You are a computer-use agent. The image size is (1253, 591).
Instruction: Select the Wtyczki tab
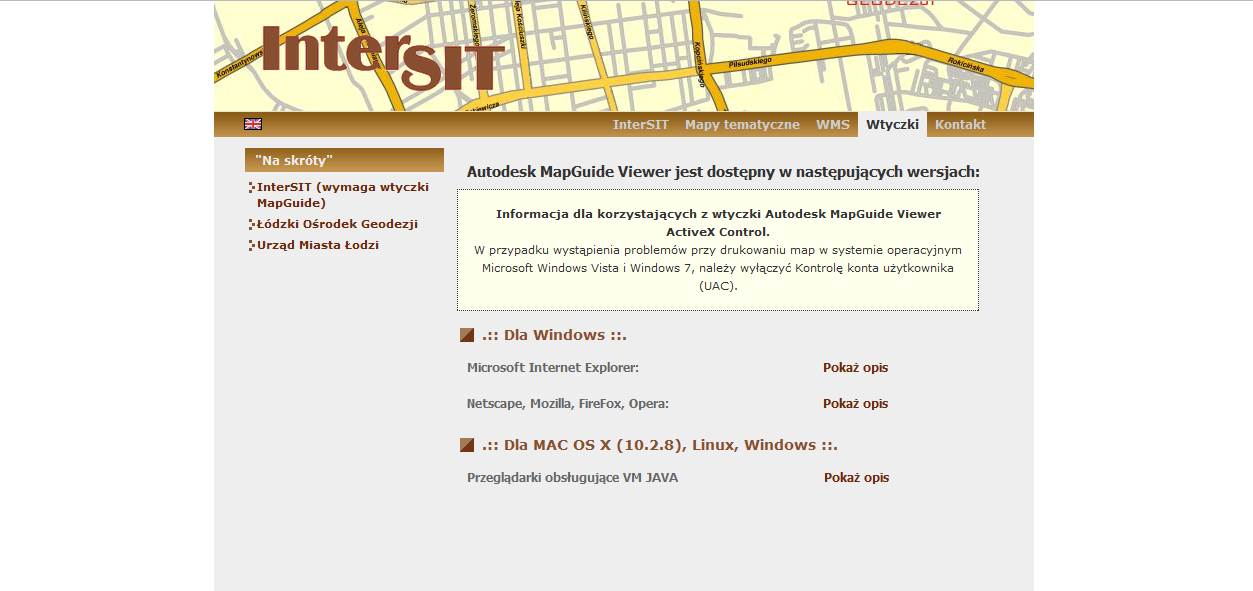(892, 125)
